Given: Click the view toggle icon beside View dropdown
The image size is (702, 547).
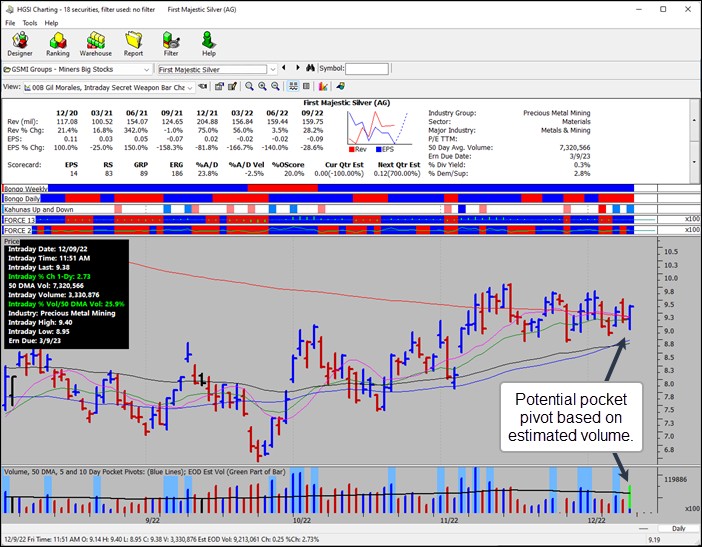Looking at the screenshot, I should pos(203,86).
